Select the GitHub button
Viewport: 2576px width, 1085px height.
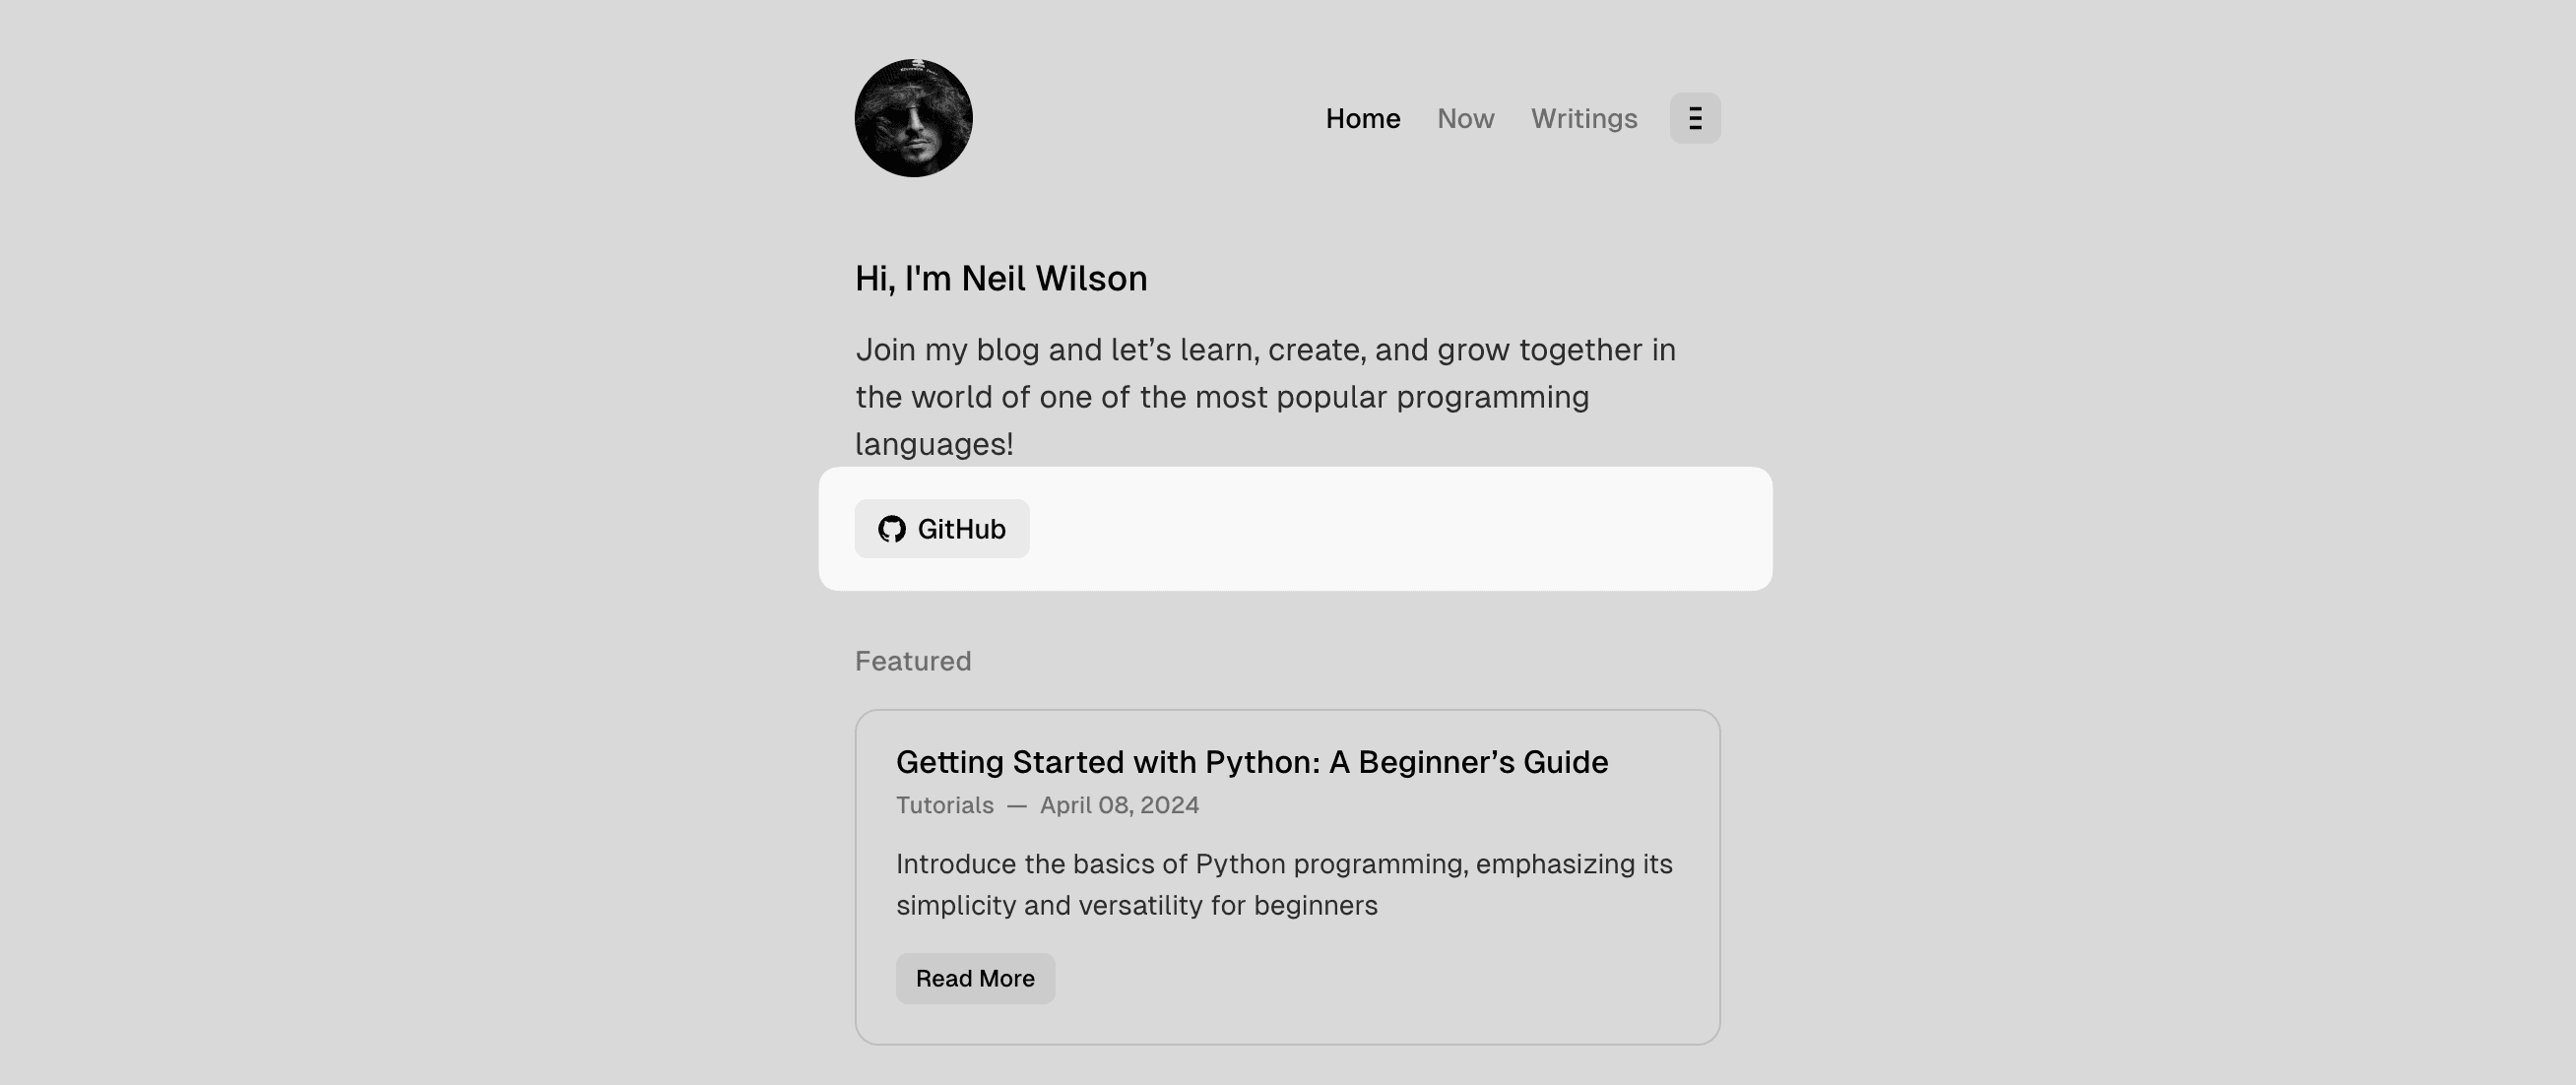click(941, 528)
